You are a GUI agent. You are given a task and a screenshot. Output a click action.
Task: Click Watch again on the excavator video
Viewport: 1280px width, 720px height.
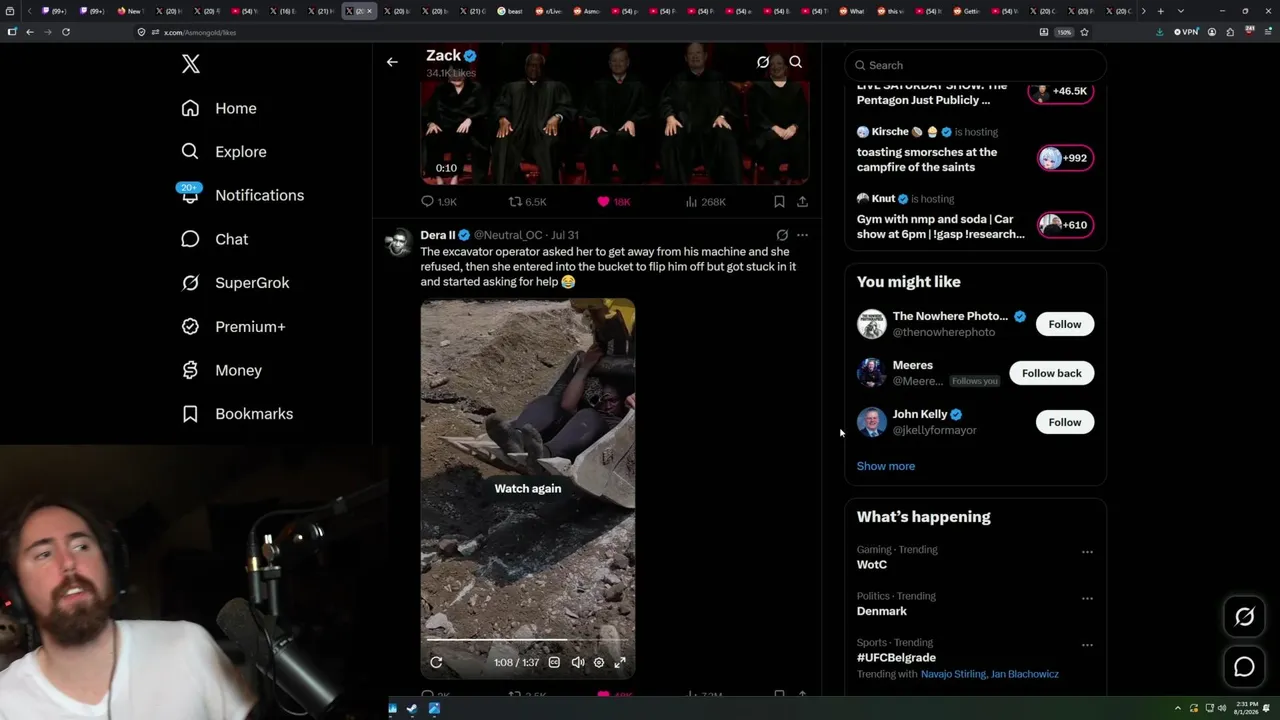(528, 489)
